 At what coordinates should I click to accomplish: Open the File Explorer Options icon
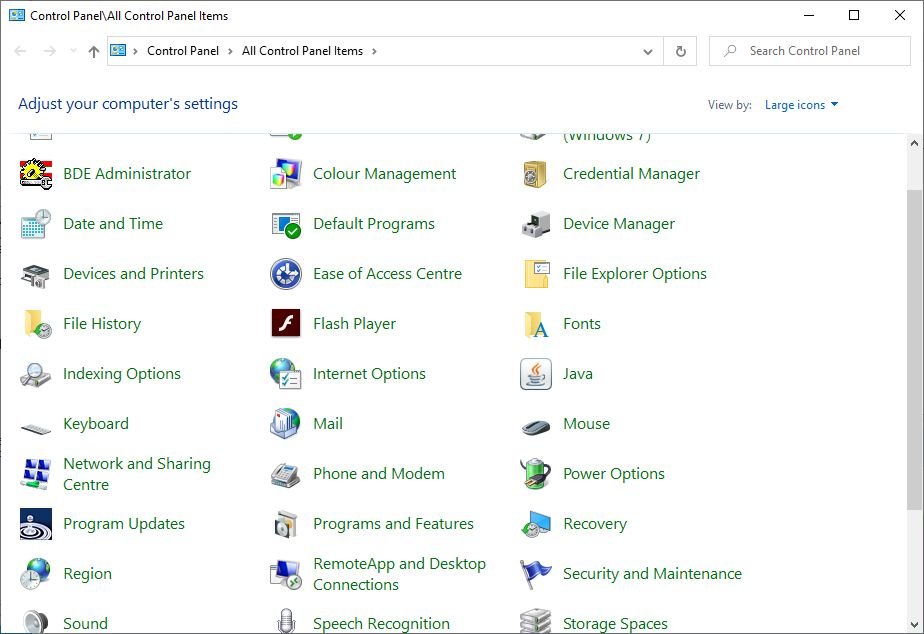[536, 274]
